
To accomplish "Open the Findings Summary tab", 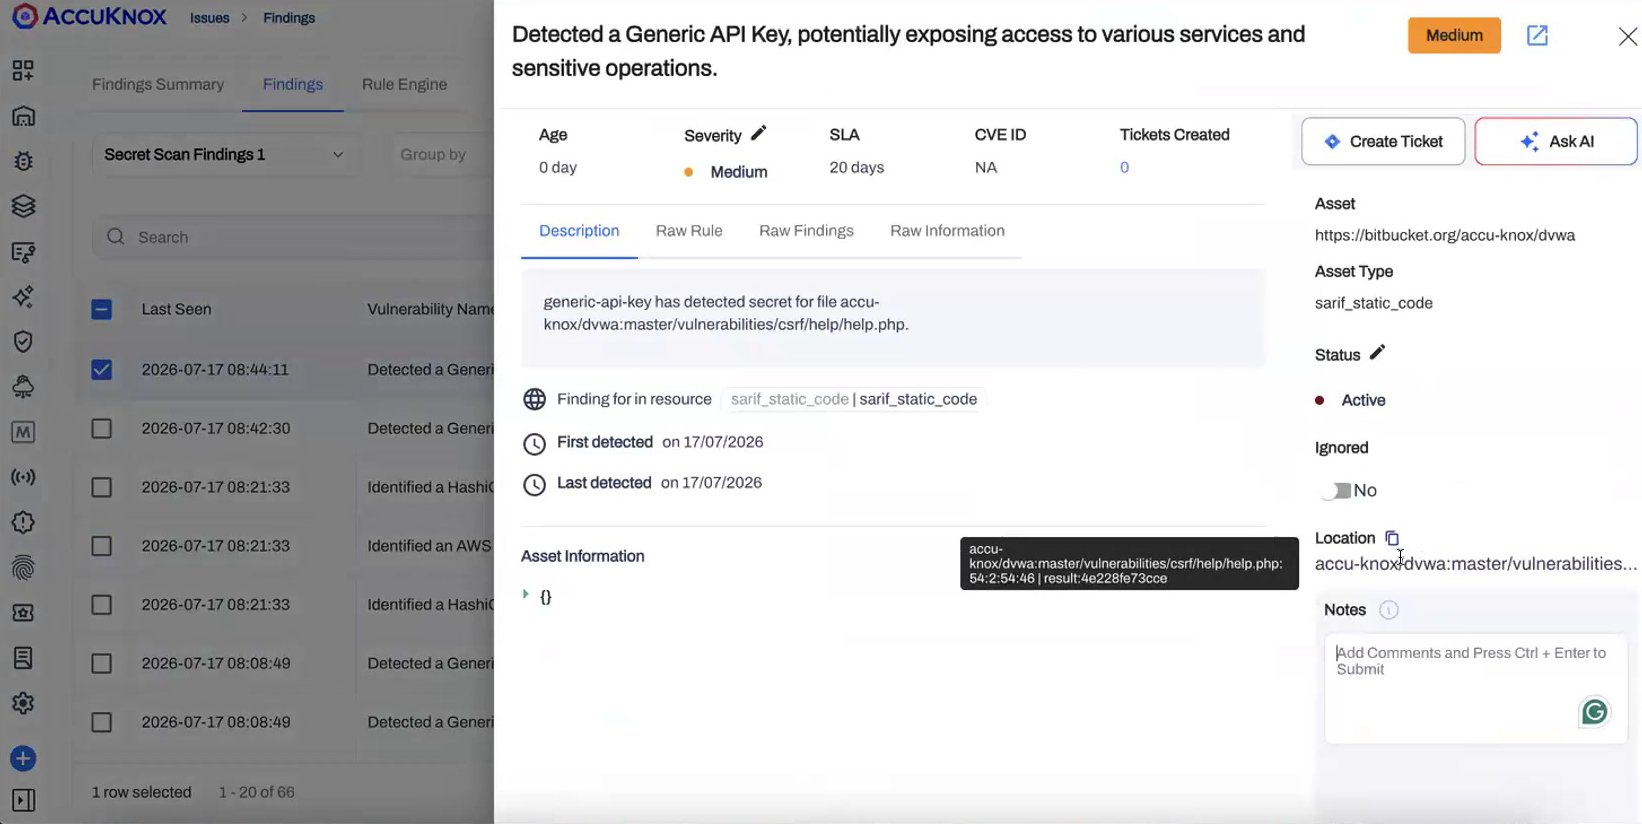I will pyautogui.click(x=158, y=84).
